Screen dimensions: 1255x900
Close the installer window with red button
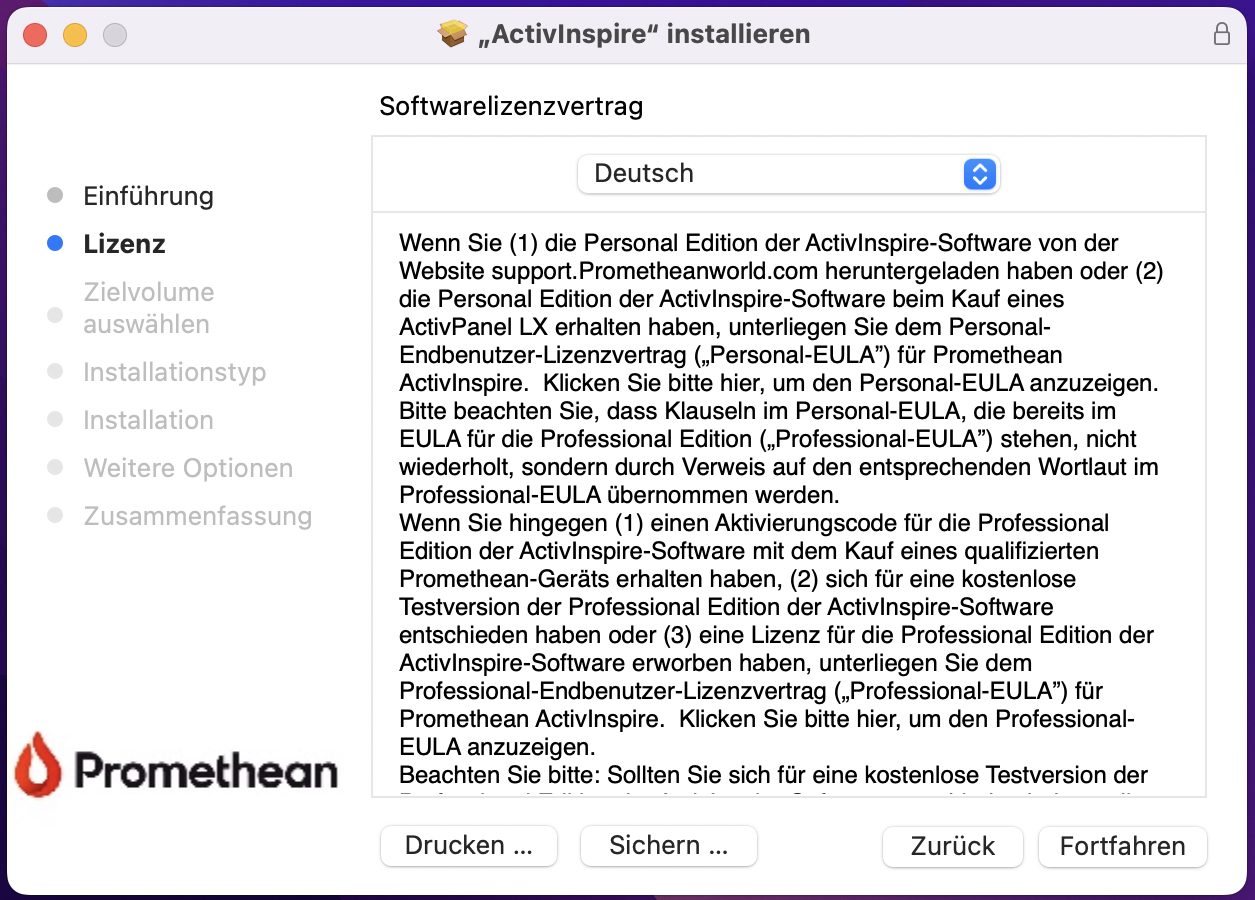[x=35, y=35]
